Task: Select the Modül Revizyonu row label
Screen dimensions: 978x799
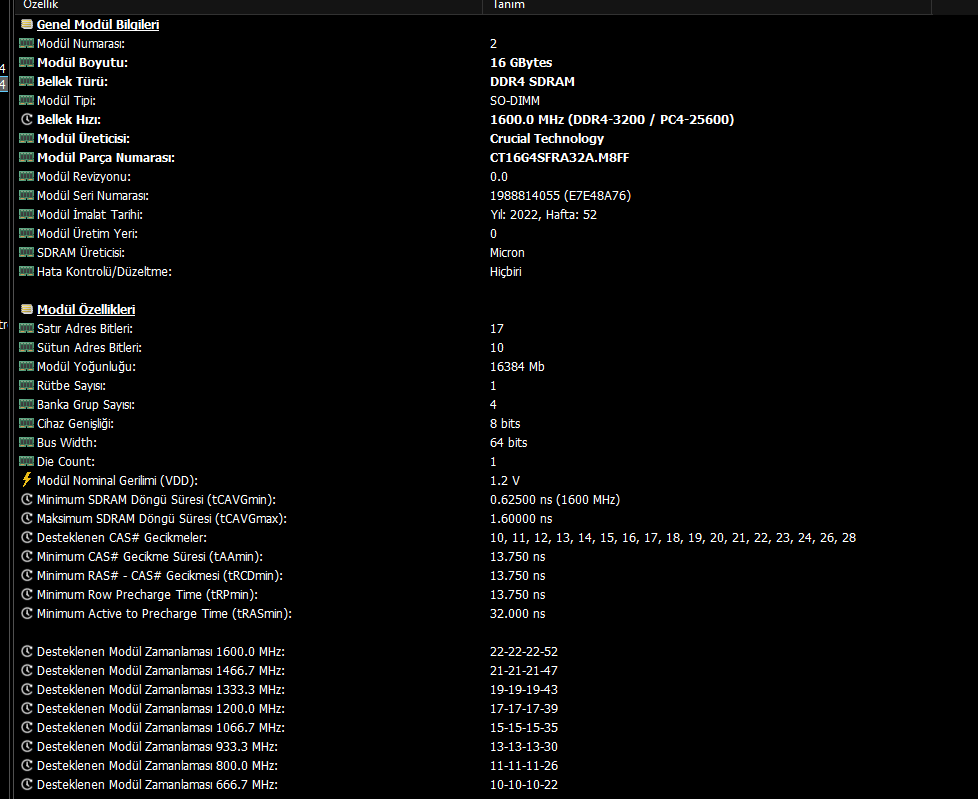Action: point(84,177)
